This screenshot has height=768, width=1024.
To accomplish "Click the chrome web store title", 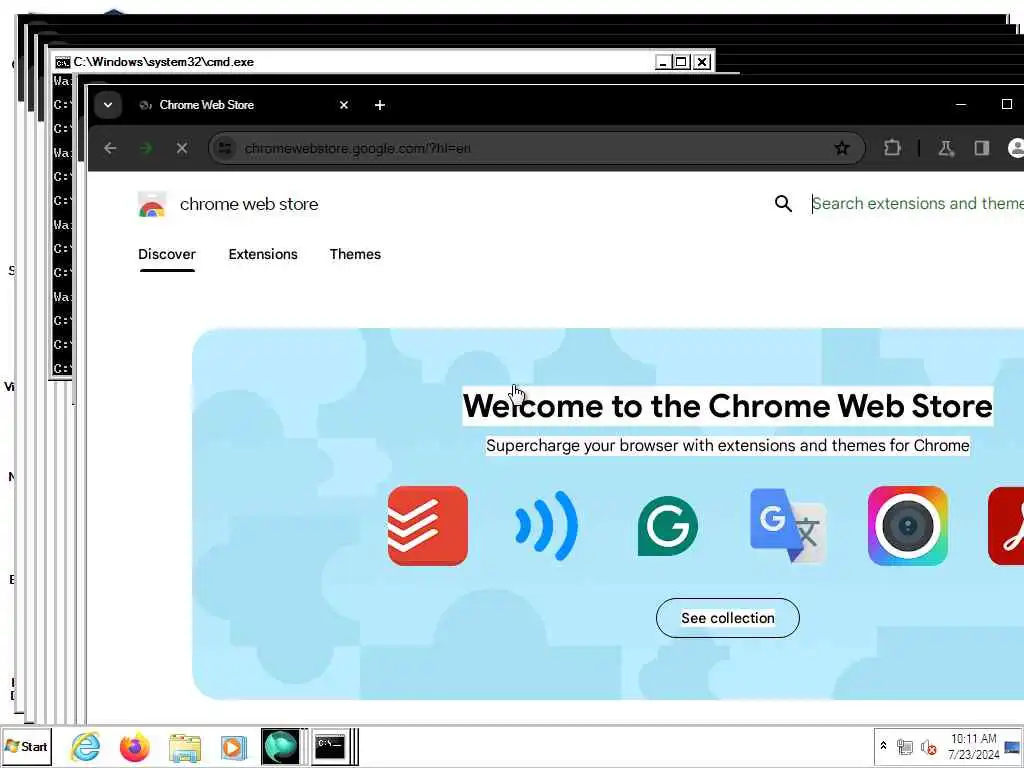I will coord(249,204).
